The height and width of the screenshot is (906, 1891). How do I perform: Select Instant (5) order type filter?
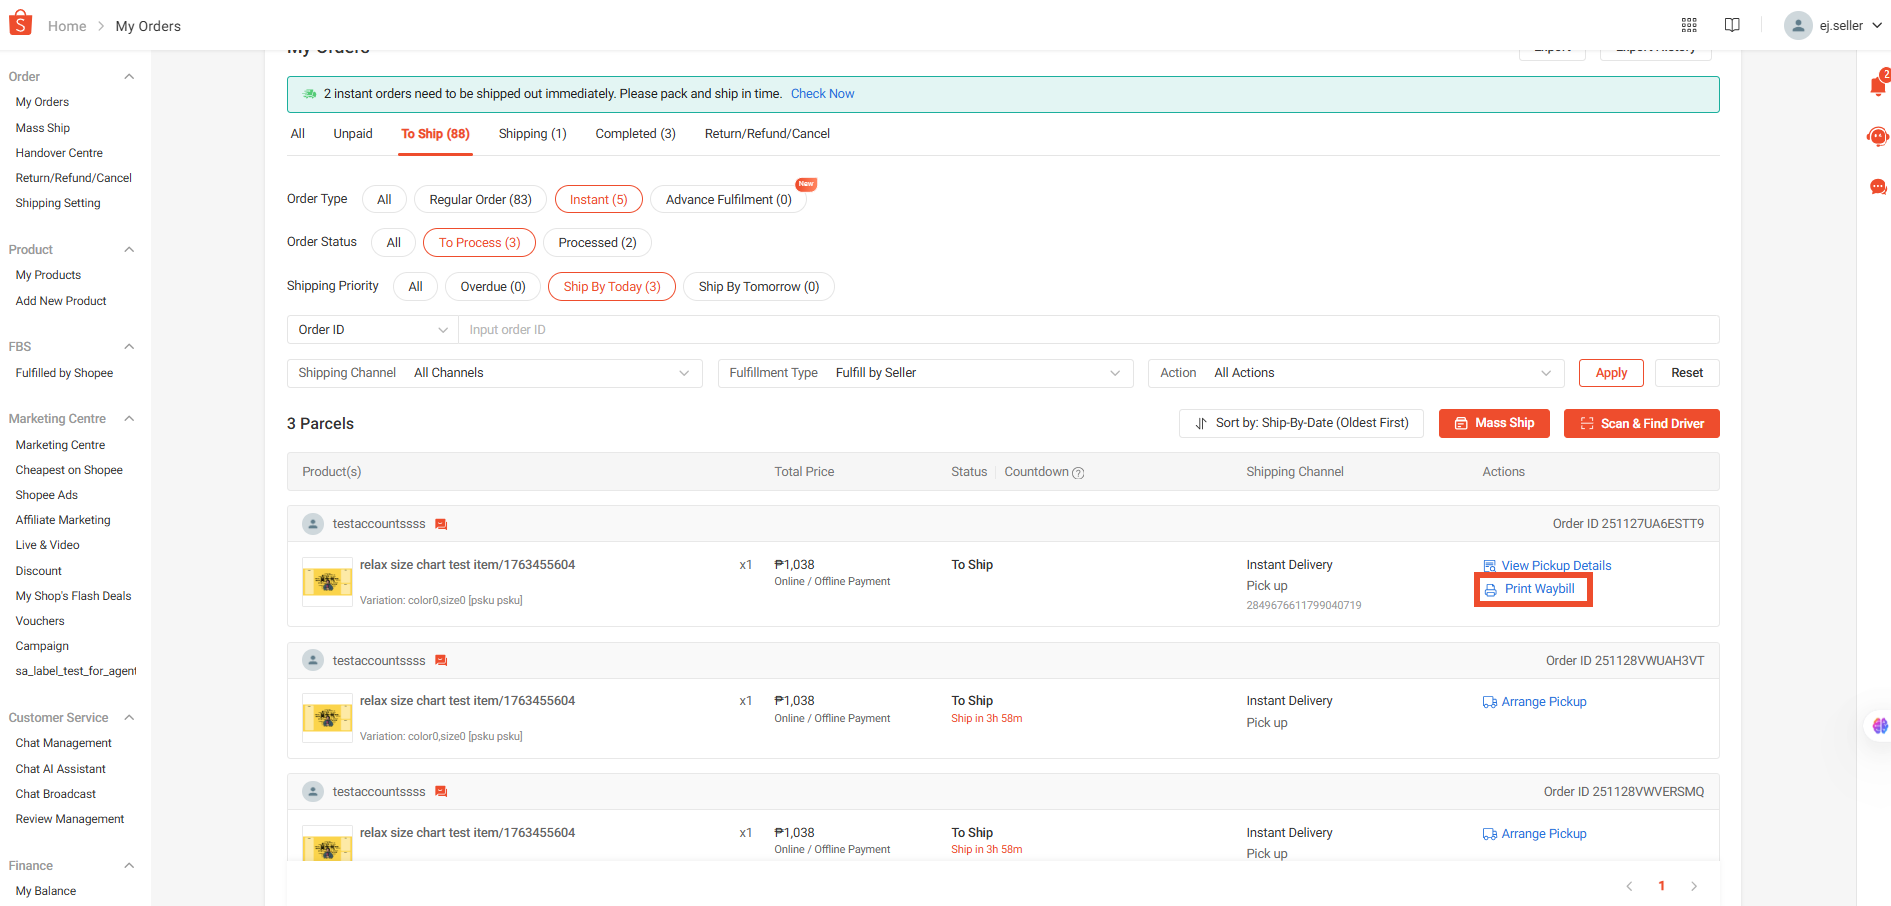(598, 200)
